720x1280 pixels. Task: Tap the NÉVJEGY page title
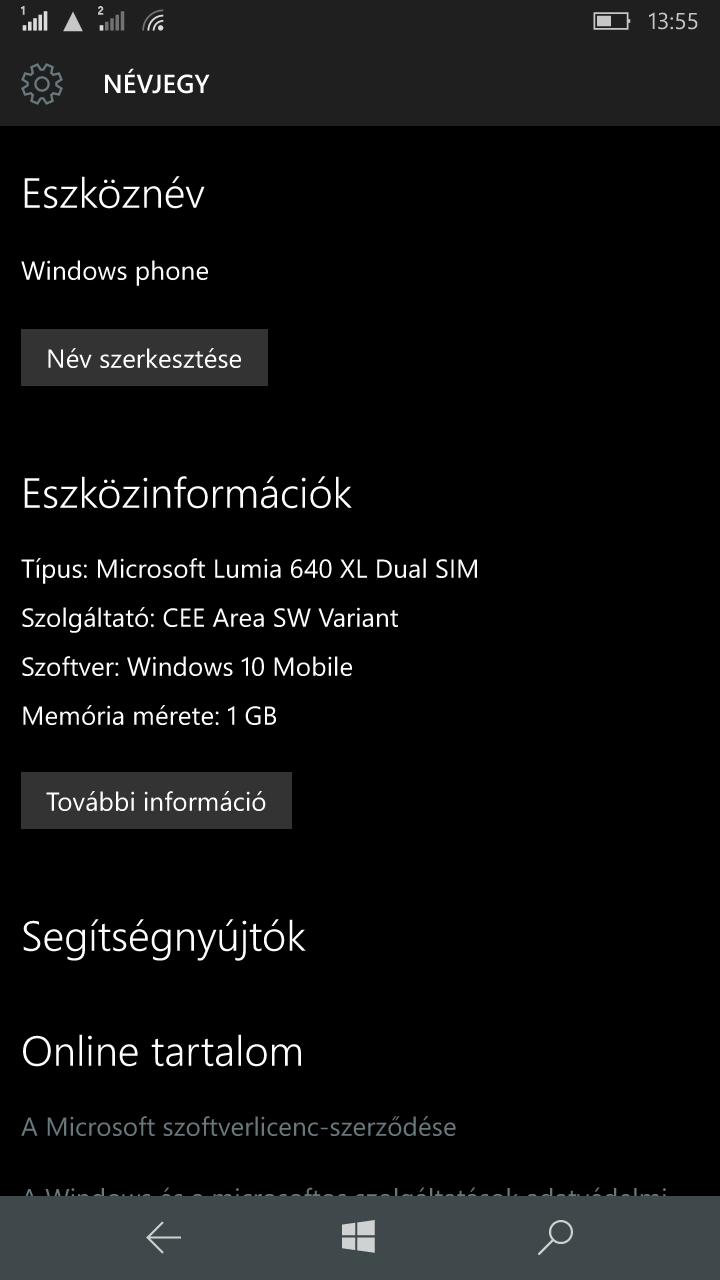[x=156, y=84]
